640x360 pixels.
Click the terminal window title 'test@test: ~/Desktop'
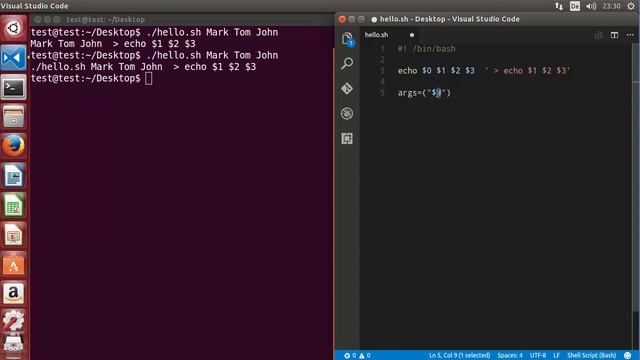(105, 19)
